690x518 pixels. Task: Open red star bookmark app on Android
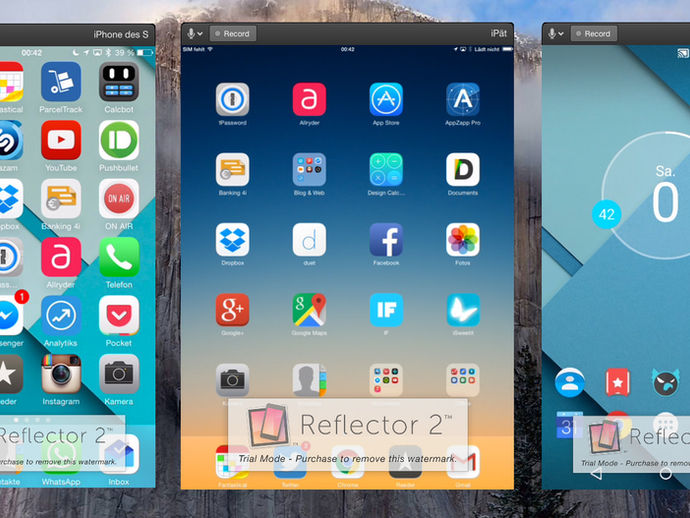pos(617,382)
